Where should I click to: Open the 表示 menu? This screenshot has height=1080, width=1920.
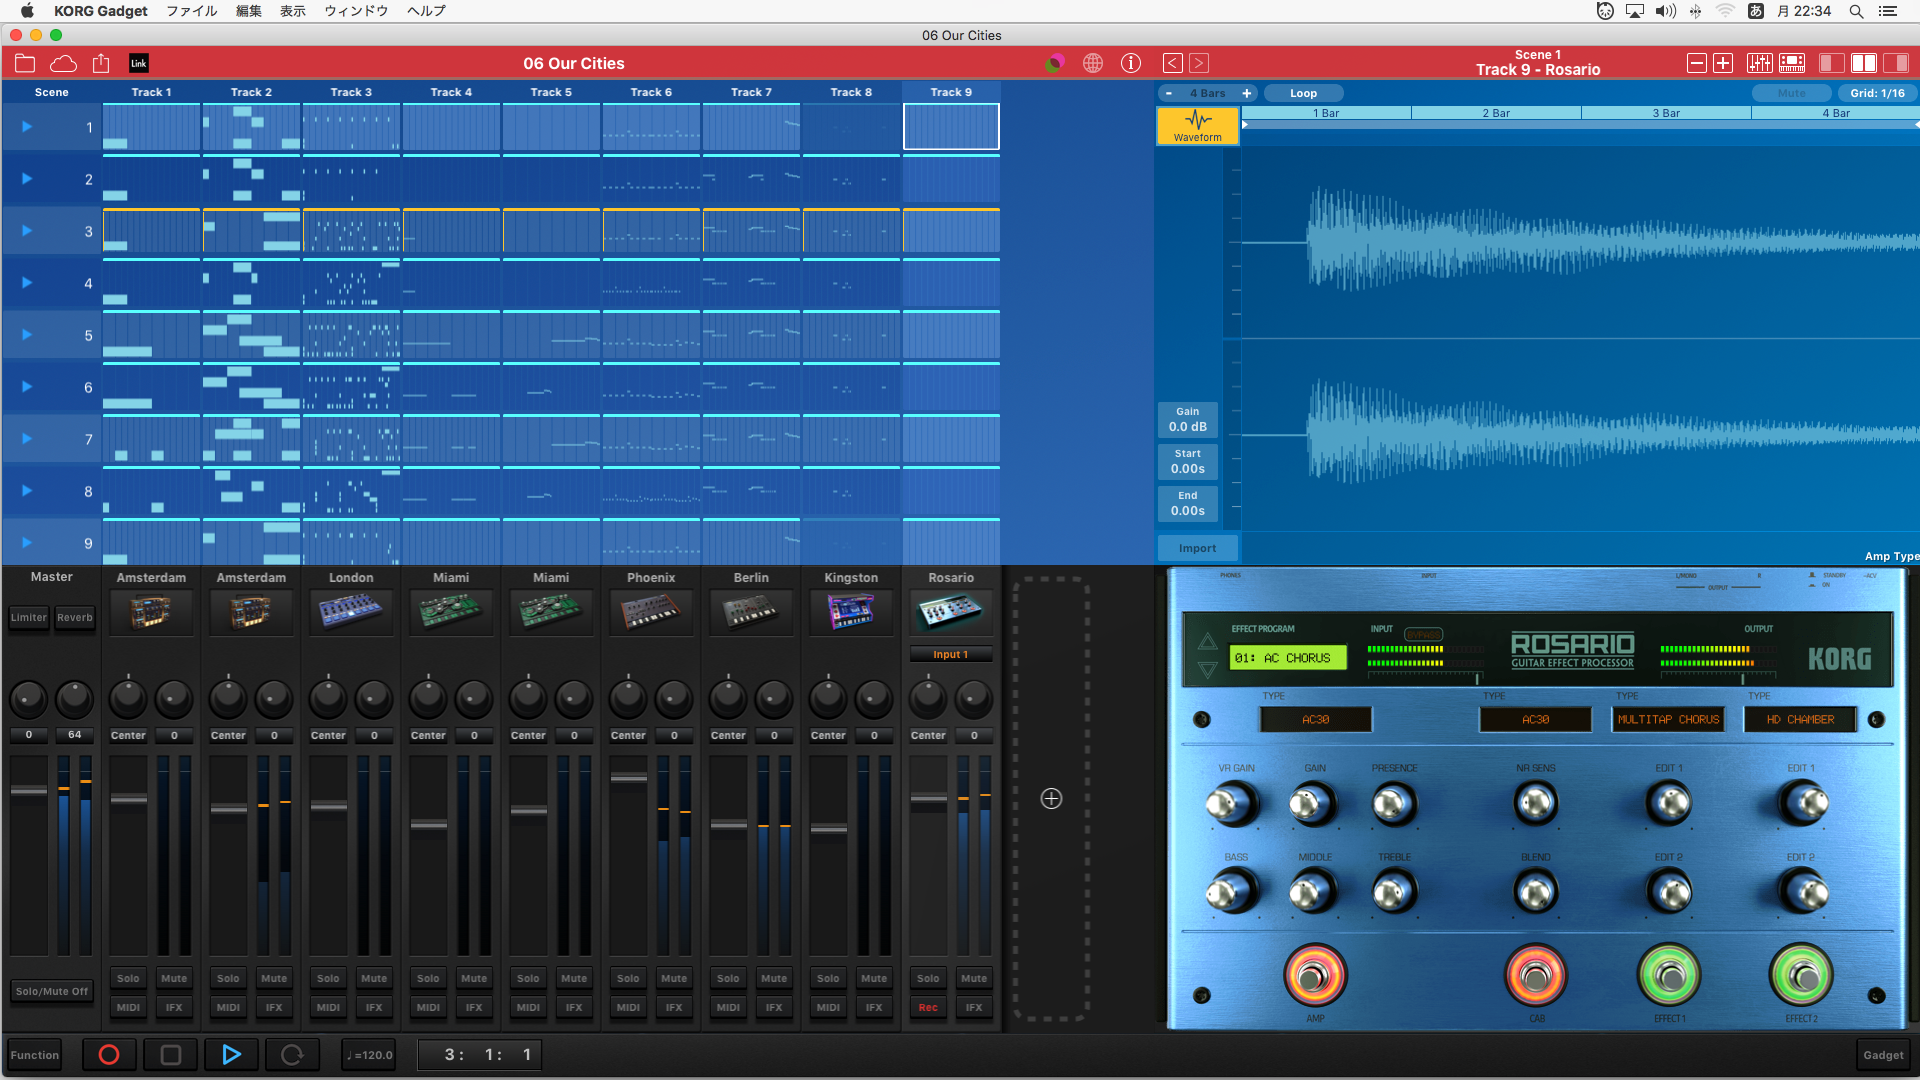[x=293, y=11]
